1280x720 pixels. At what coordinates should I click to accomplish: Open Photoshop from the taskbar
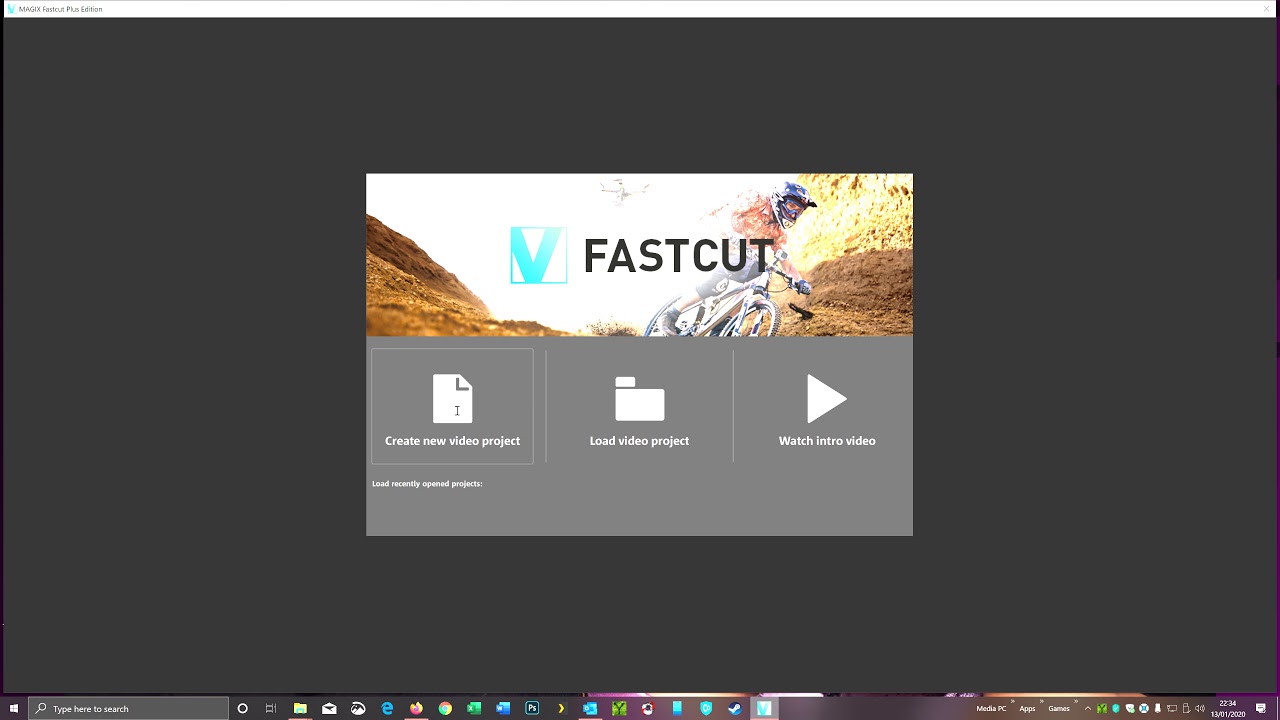pos(532,708)
